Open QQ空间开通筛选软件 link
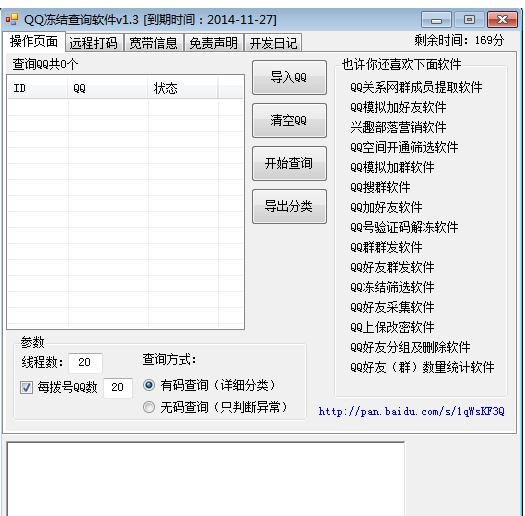The width and height of the screenshot is (525, 516). [x=404, y=147]
